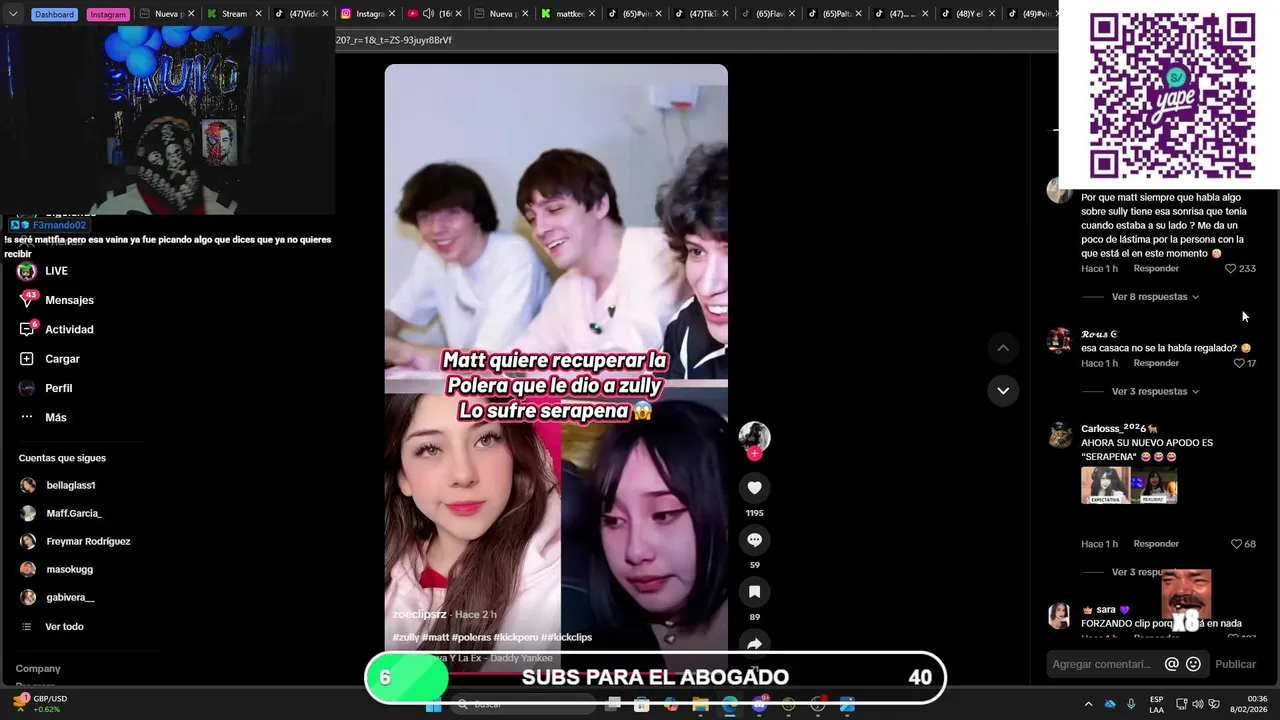Open zoeclipsrz uploader name
Screen dimensions: 1280x720
[419, 614]
